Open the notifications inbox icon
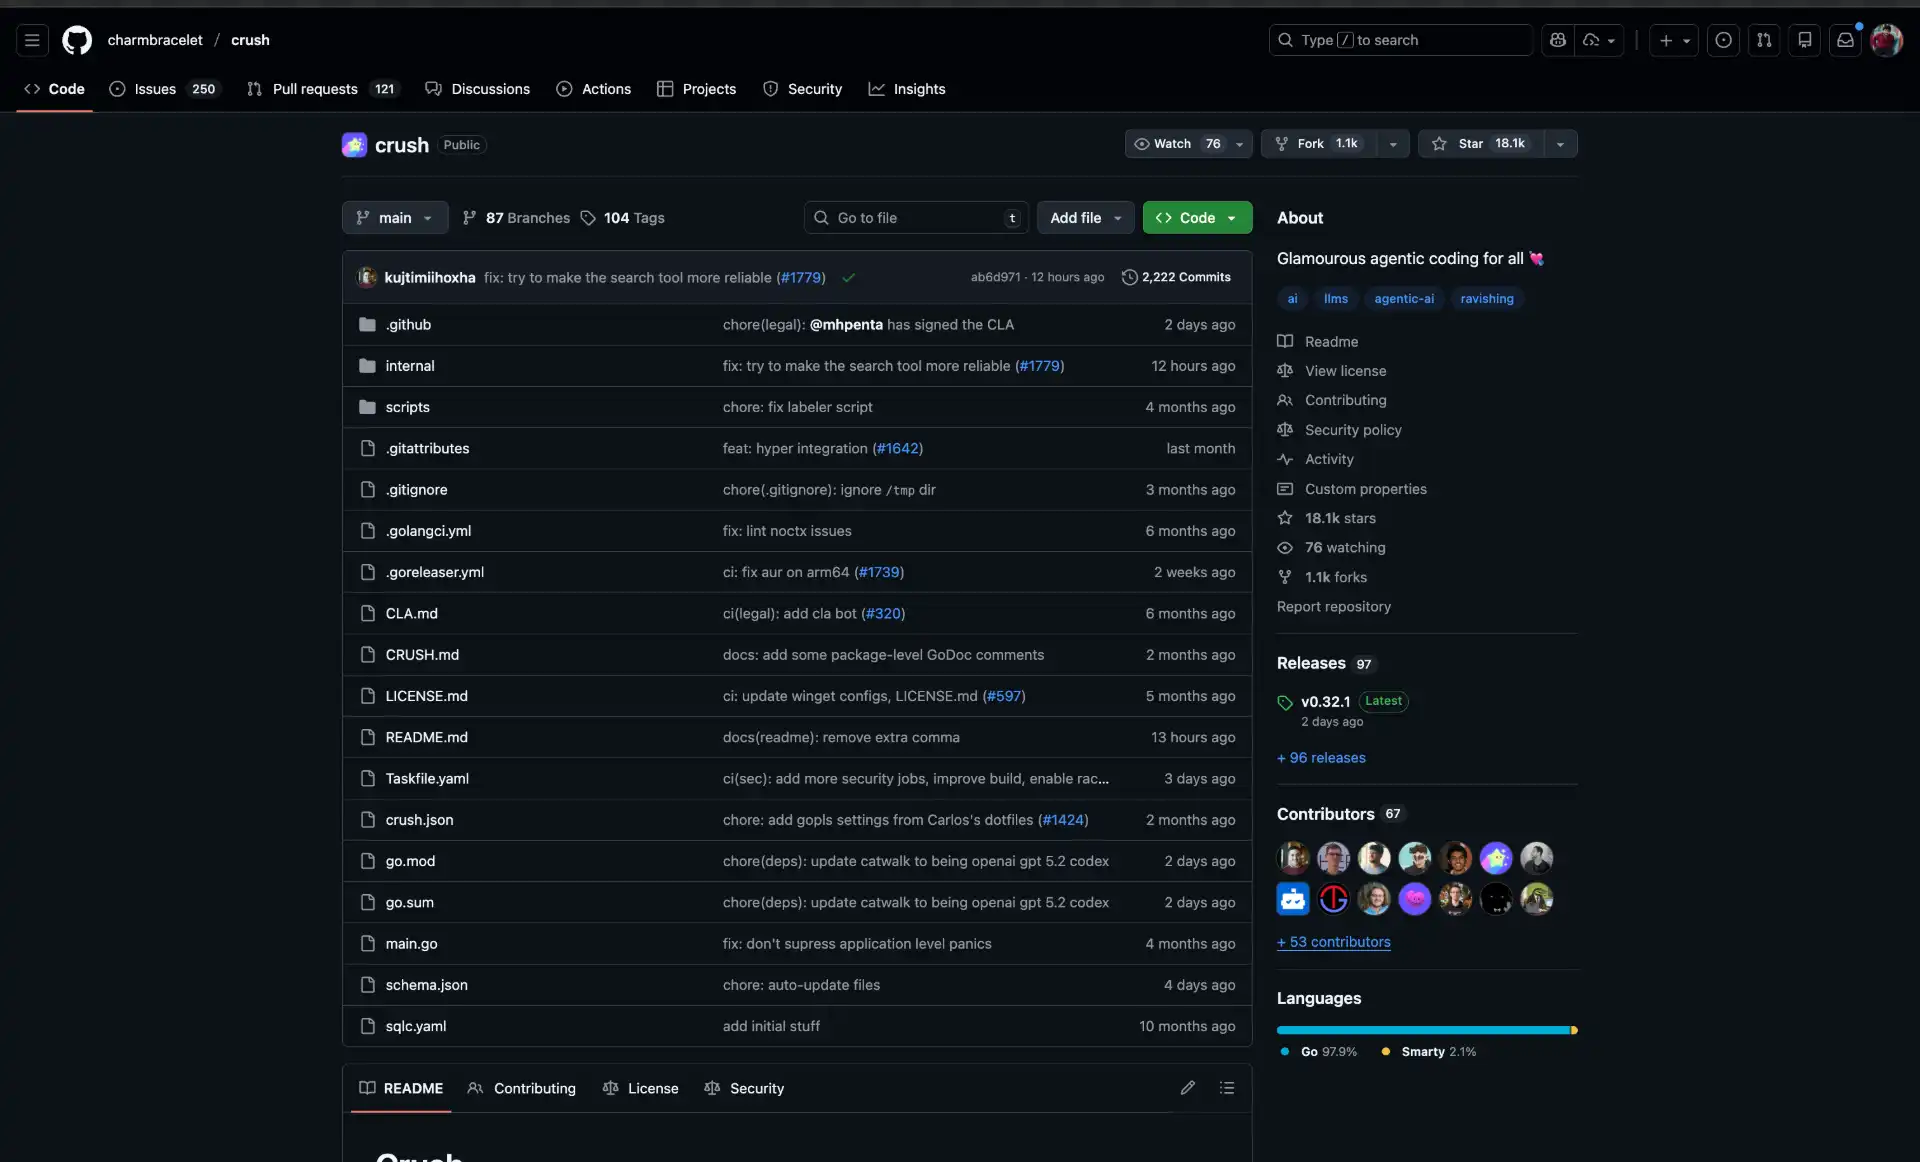Screen dimensions: 1920x1162 [x=1845, y=40]
